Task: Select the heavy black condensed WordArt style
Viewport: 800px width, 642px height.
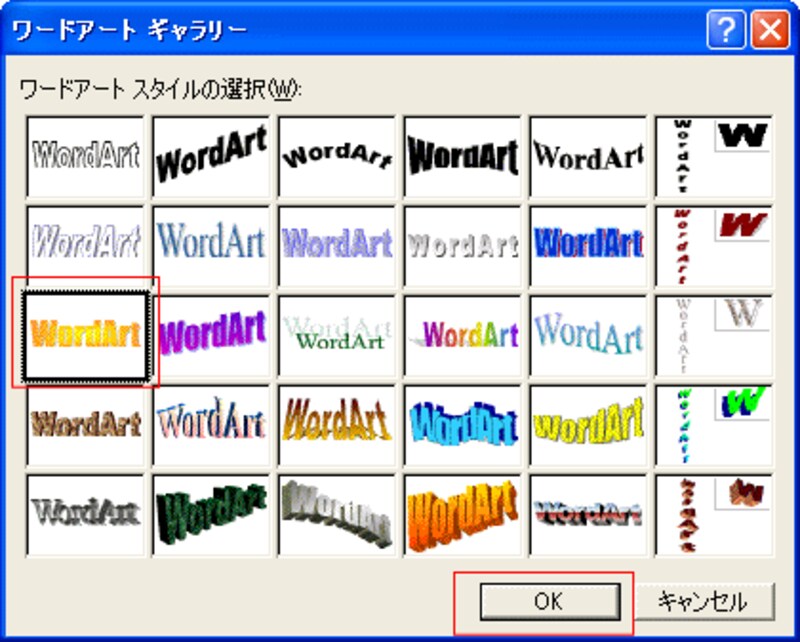Action: coord(462,156)
